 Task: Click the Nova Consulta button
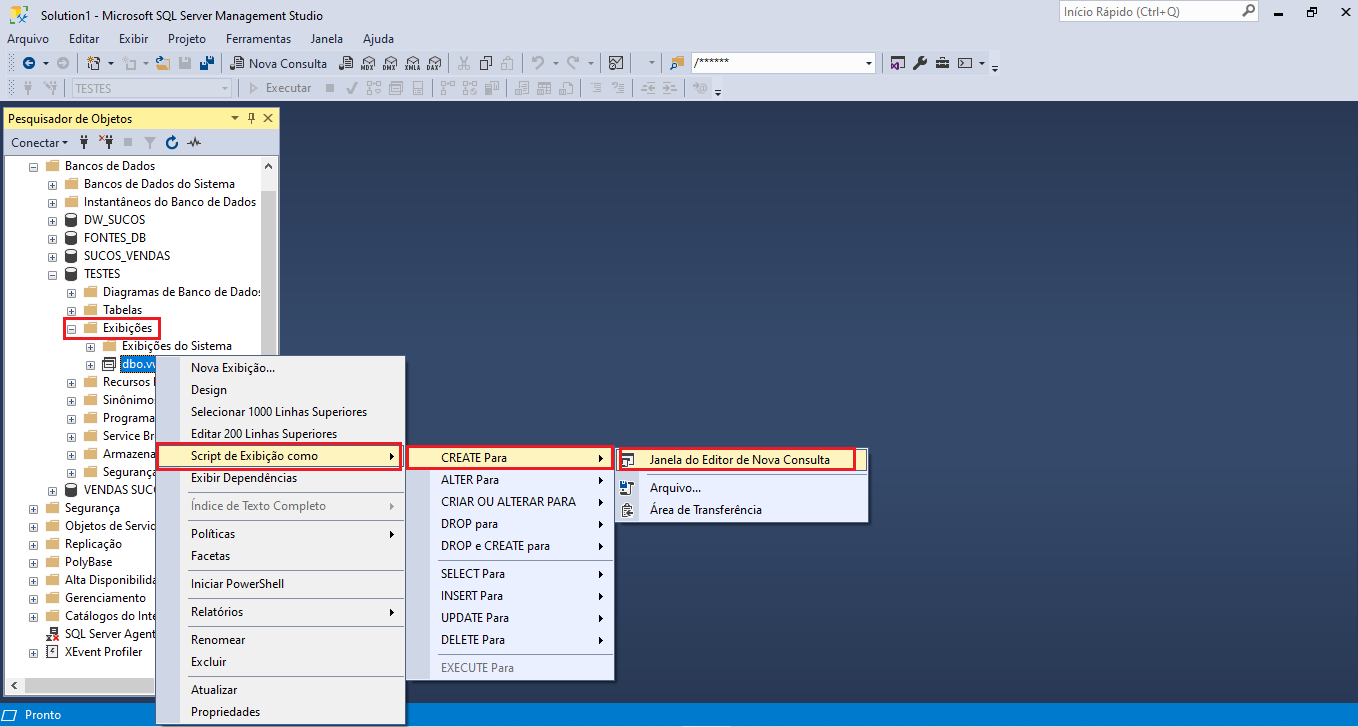[x=278, y=63]
